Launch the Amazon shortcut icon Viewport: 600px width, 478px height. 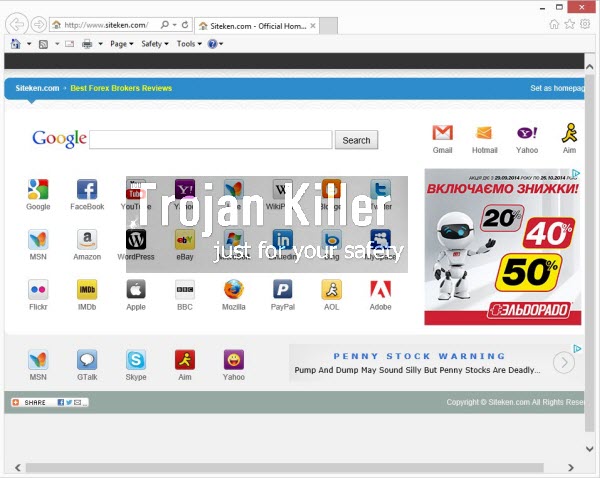coord(87,240)
